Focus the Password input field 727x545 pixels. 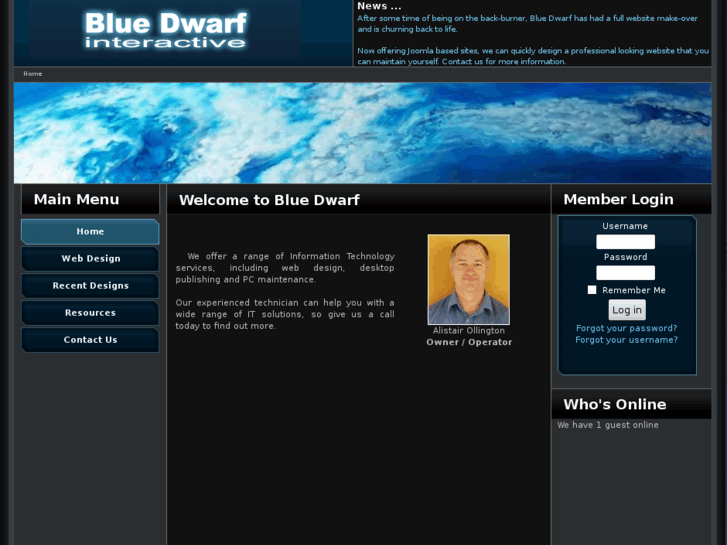625,273
